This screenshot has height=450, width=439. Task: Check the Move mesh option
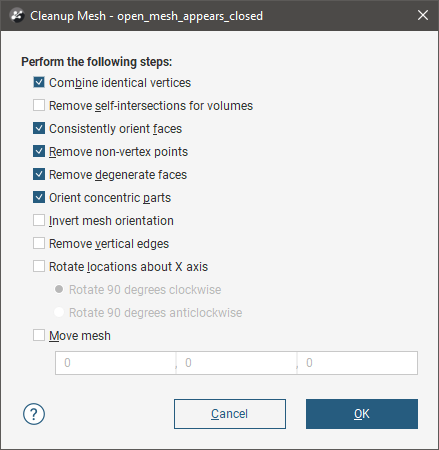point(39,335)
